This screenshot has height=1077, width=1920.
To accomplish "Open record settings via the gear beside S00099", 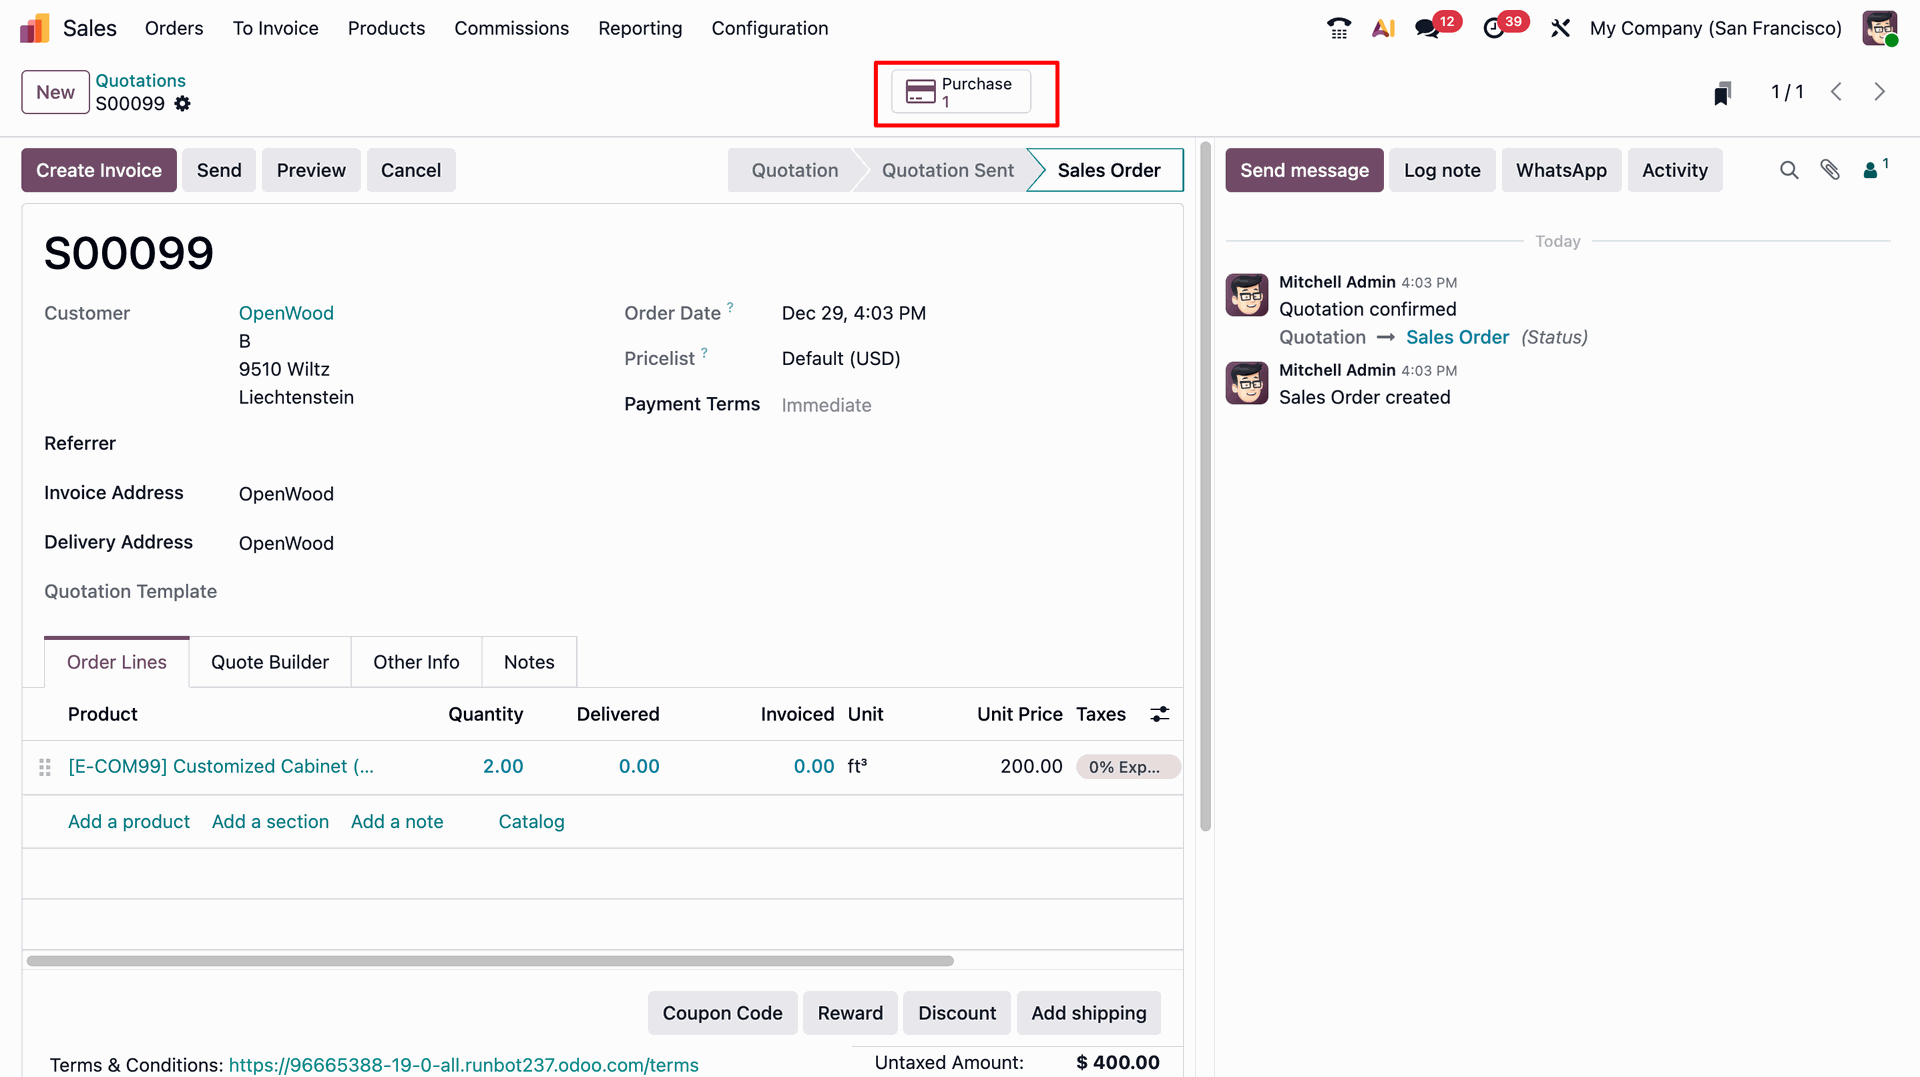I will (183, 103).
